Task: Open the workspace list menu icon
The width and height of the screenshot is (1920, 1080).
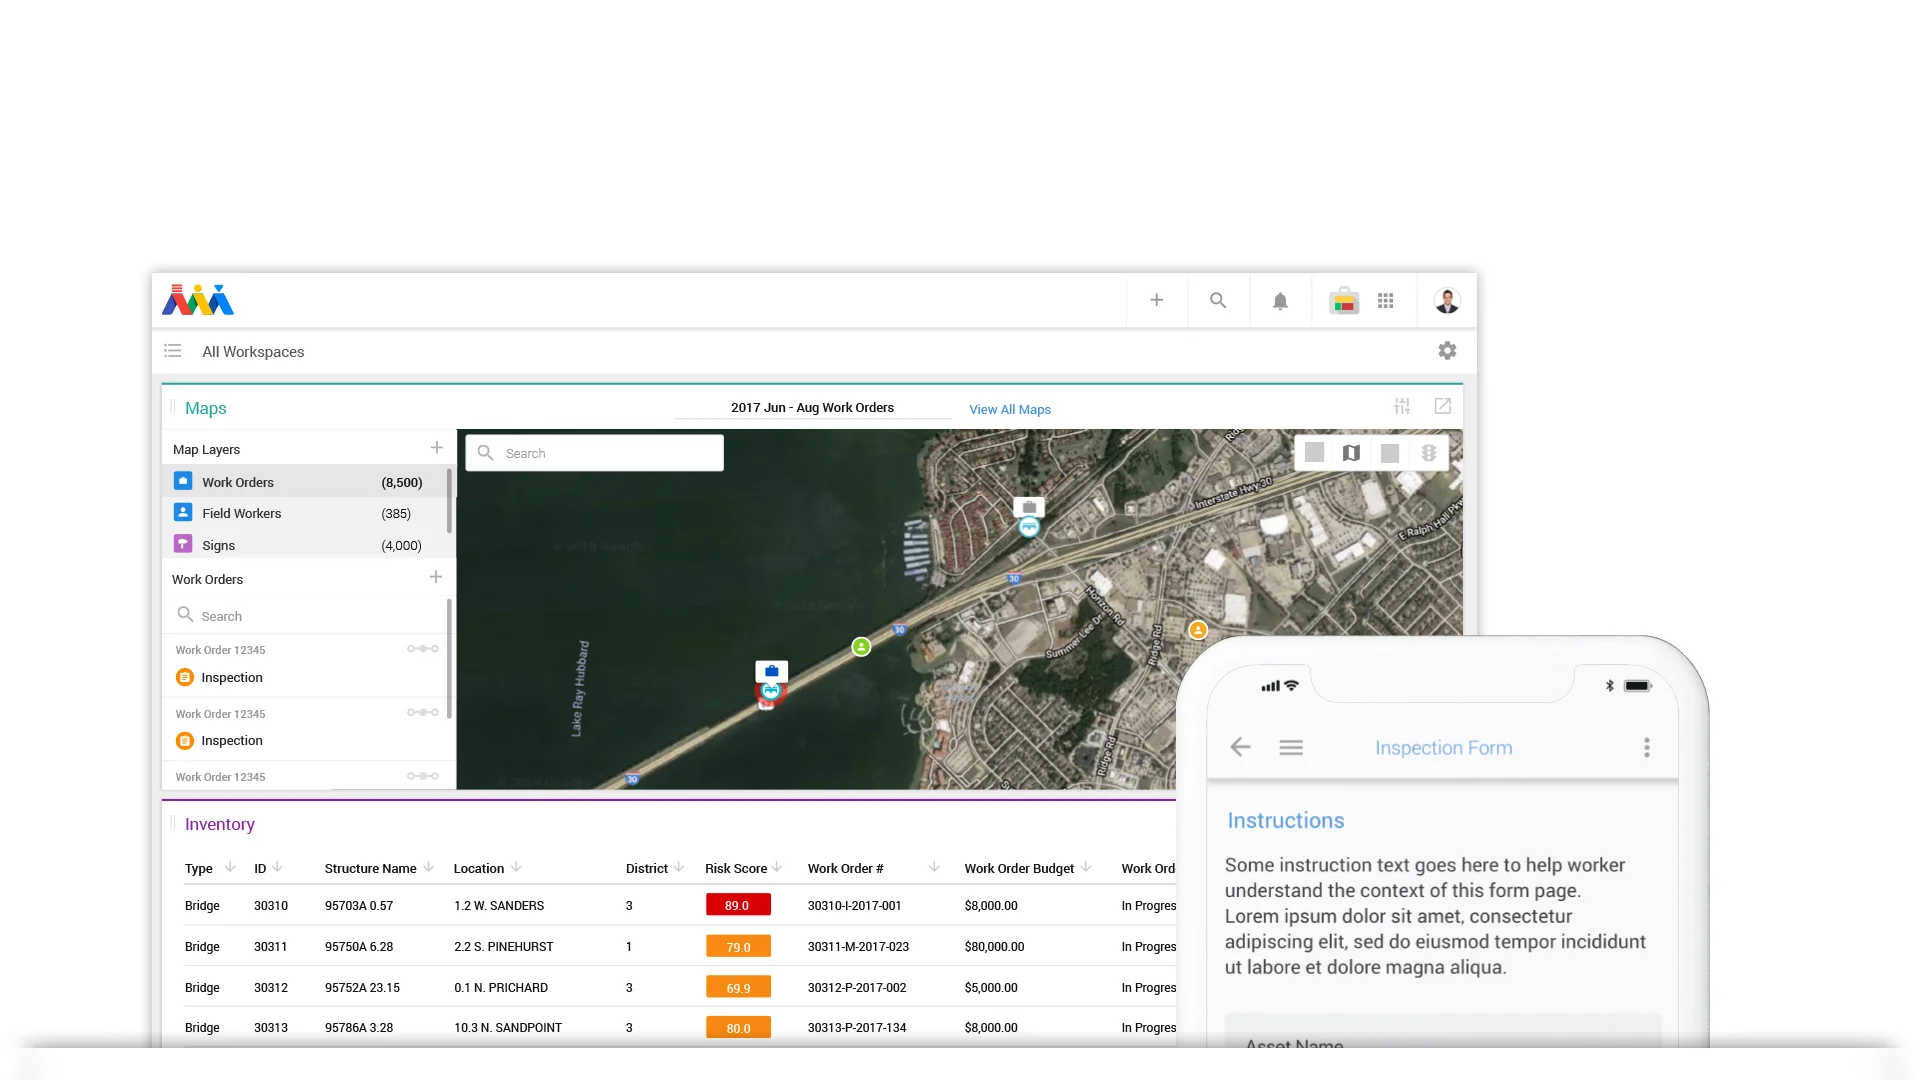Action: [173, 351]
